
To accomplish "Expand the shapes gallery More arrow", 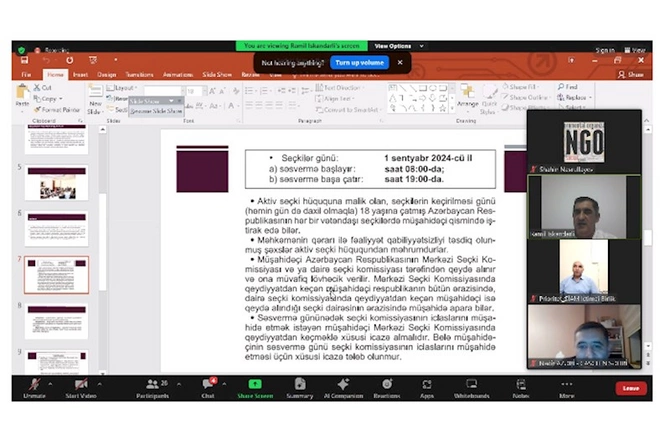I will (x=452, y=109).
